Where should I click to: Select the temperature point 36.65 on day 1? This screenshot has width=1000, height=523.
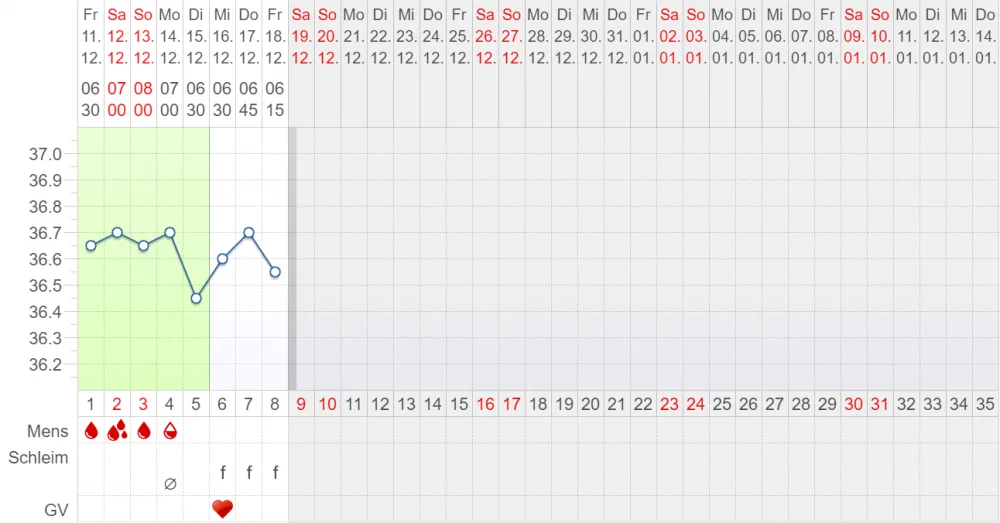point(91,246)
